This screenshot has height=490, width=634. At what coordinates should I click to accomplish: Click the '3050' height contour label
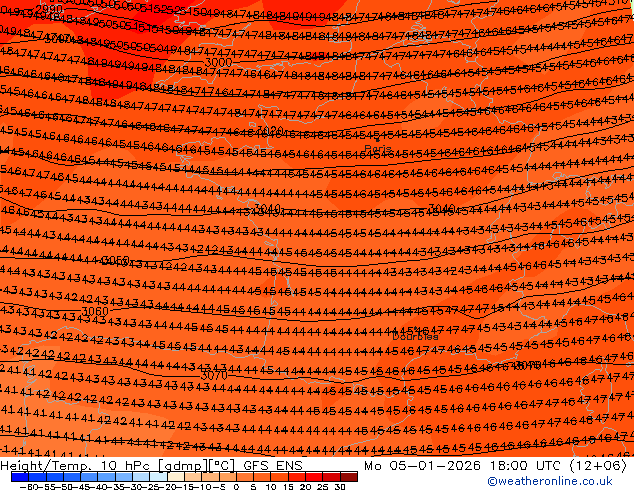click(x=116, y=260)
